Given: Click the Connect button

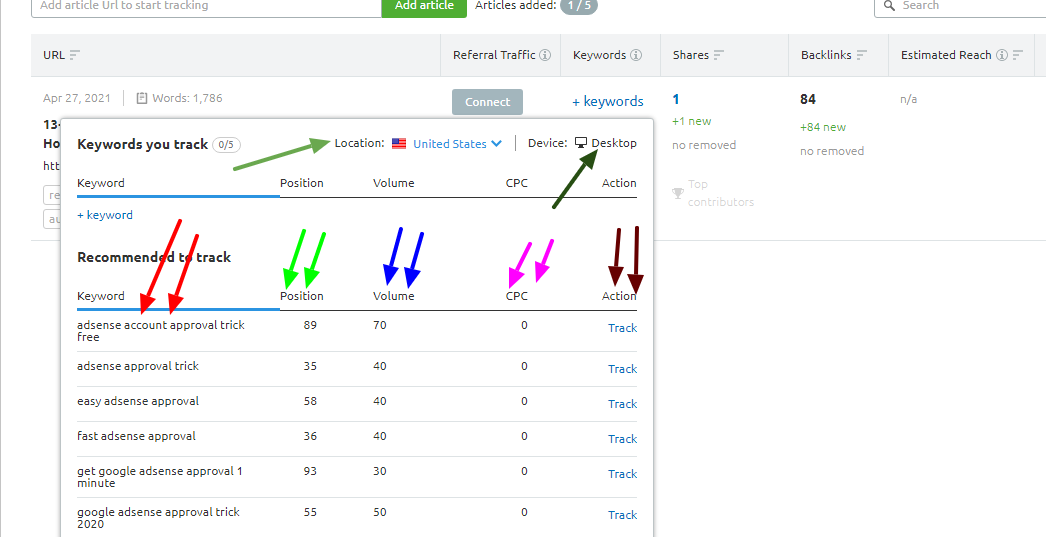Looking at the screenshot, I should tap(487, 102).
